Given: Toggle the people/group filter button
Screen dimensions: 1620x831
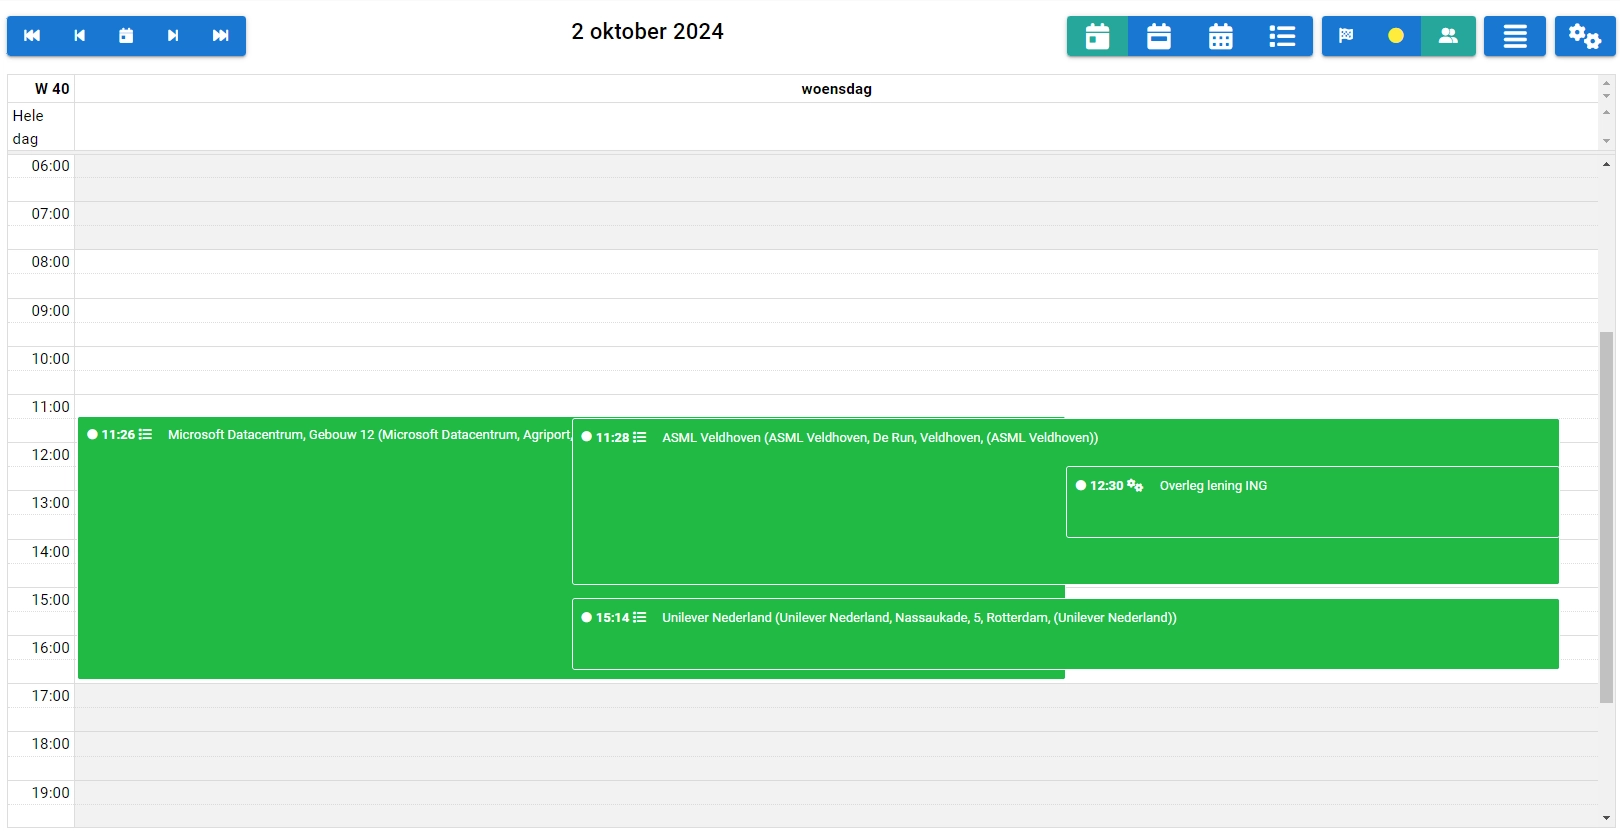Looking at the screenshot, I should tap(1447, 37).
